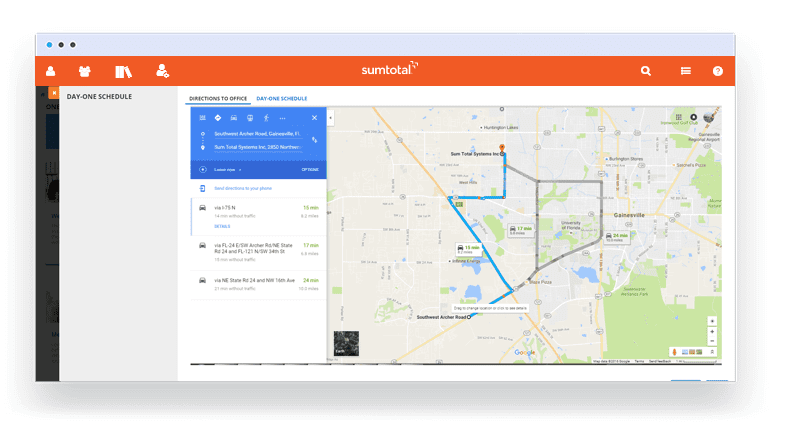Collapse the side panel with map arrow toggle
The width and height of the screenshot is (788, 424).
[330, 118]
